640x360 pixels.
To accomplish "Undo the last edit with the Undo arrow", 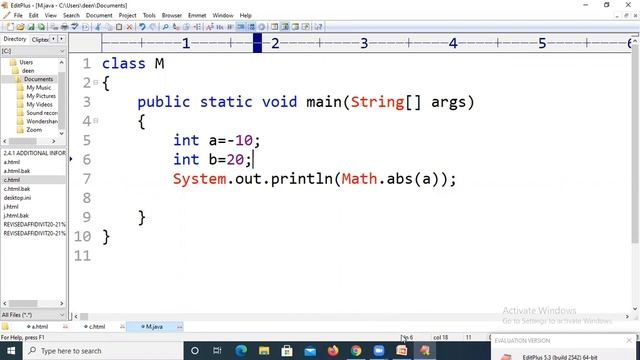I will (x=142, y=27).
